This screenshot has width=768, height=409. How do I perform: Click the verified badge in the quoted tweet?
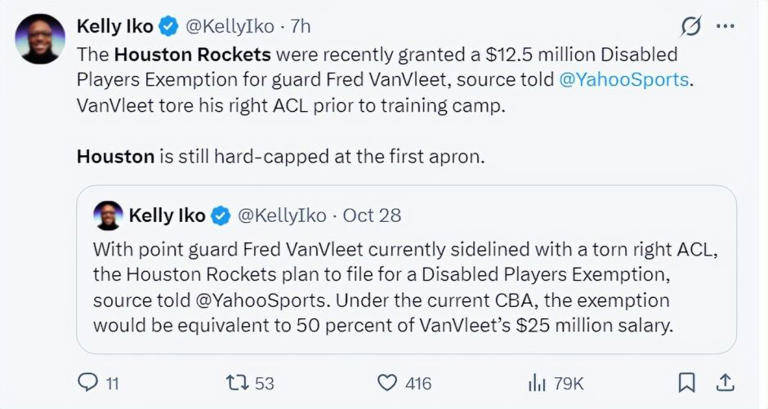point(220,215)
